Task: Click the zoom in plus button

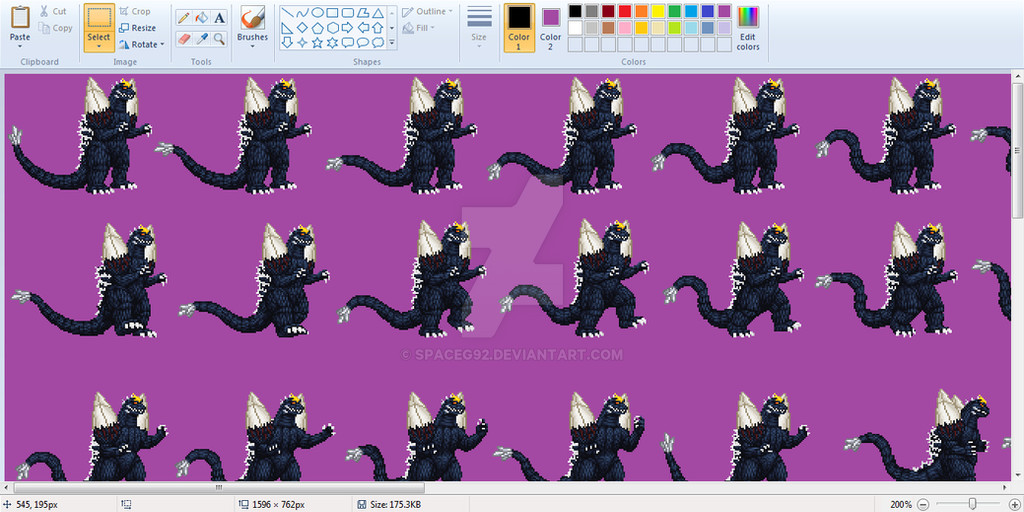Action: point(1015,504)
